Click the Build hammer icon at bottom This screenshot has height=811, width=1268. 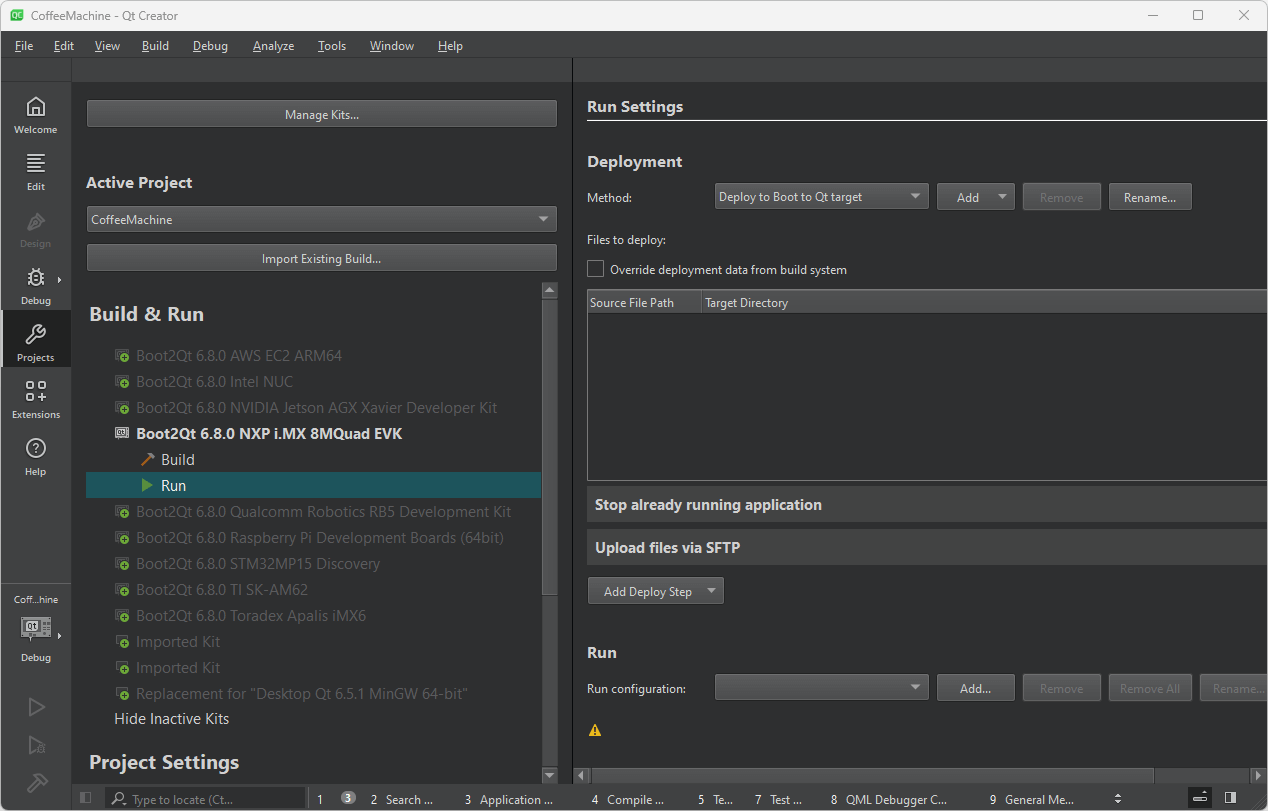[36, 782]
